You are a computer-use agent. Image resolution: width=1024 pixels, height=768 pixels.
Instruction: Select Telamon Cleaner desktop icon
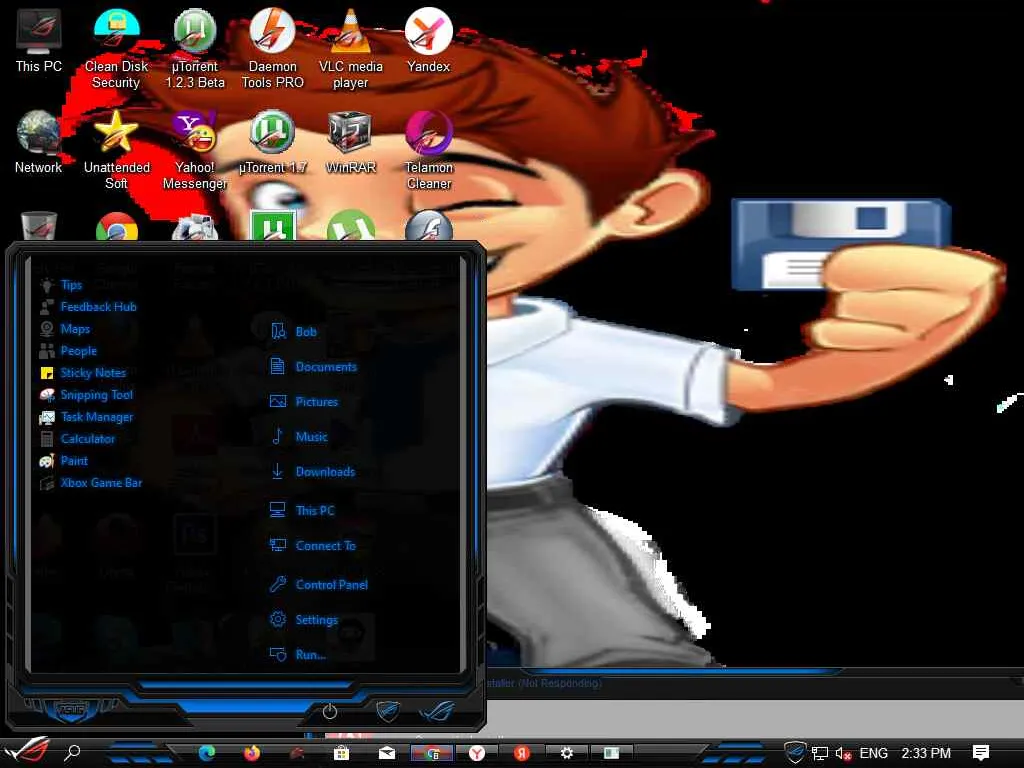[x=428, y=150]
